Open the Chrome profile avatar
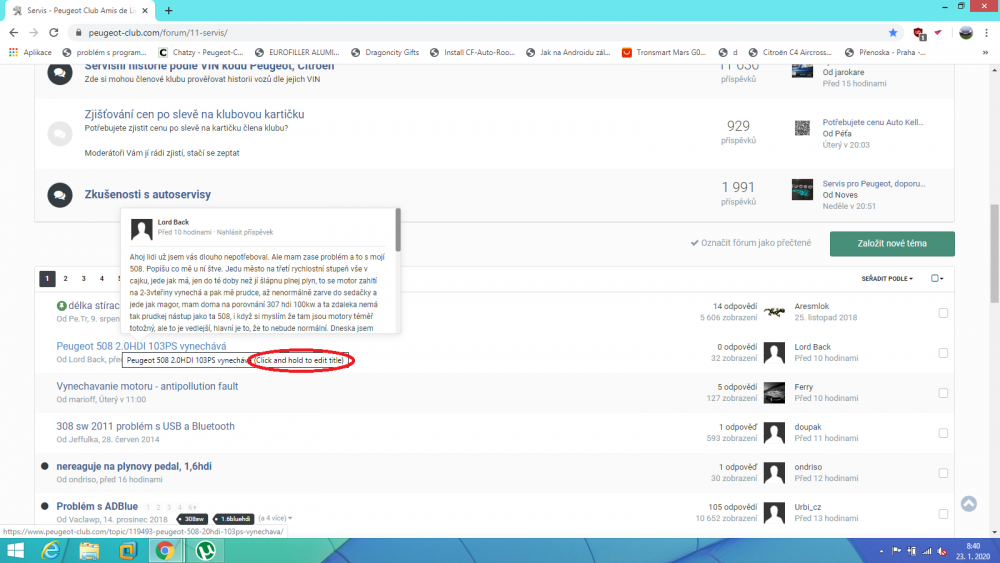Image resolution: width=1000 pixels, height=563 pixels. pyautogui.click(x=966, y=33)
